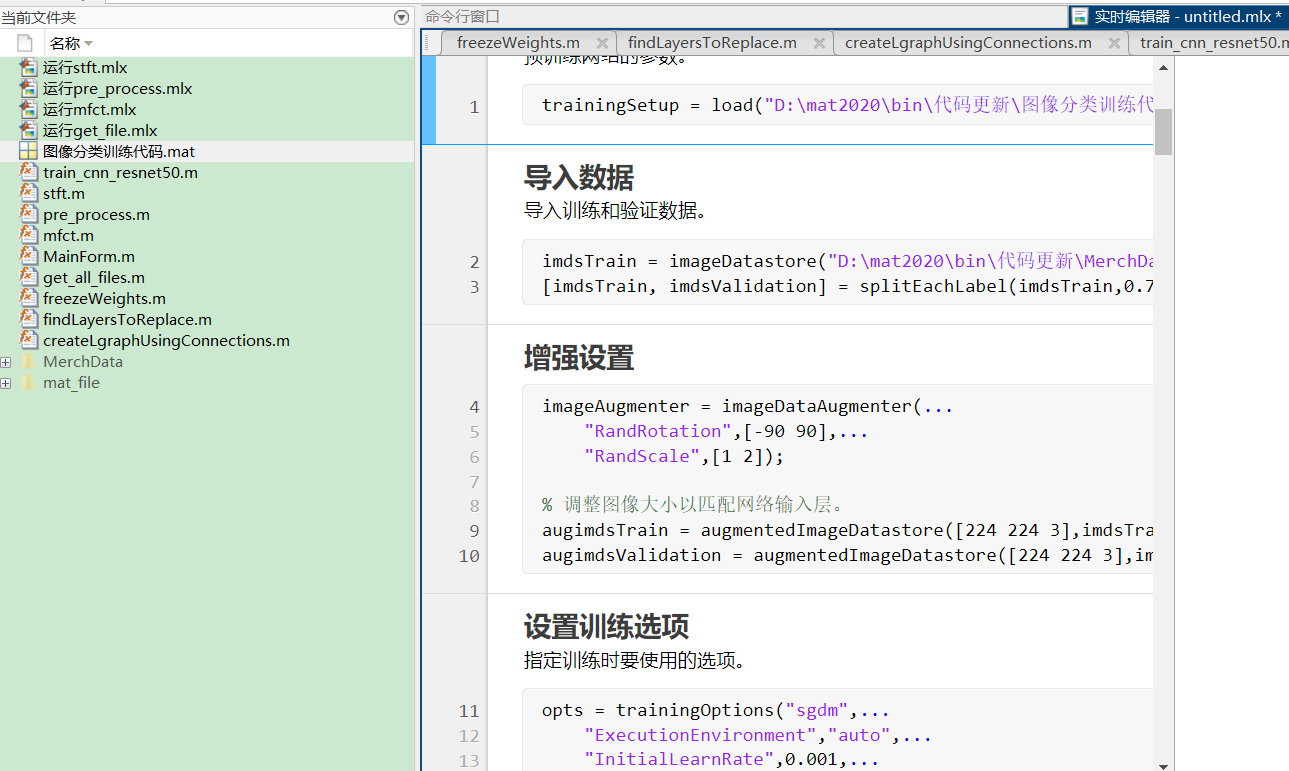The image size is (1289, 771).
Task: Select the 运行mfct.mlx file
Action: [x=89, y=110]
